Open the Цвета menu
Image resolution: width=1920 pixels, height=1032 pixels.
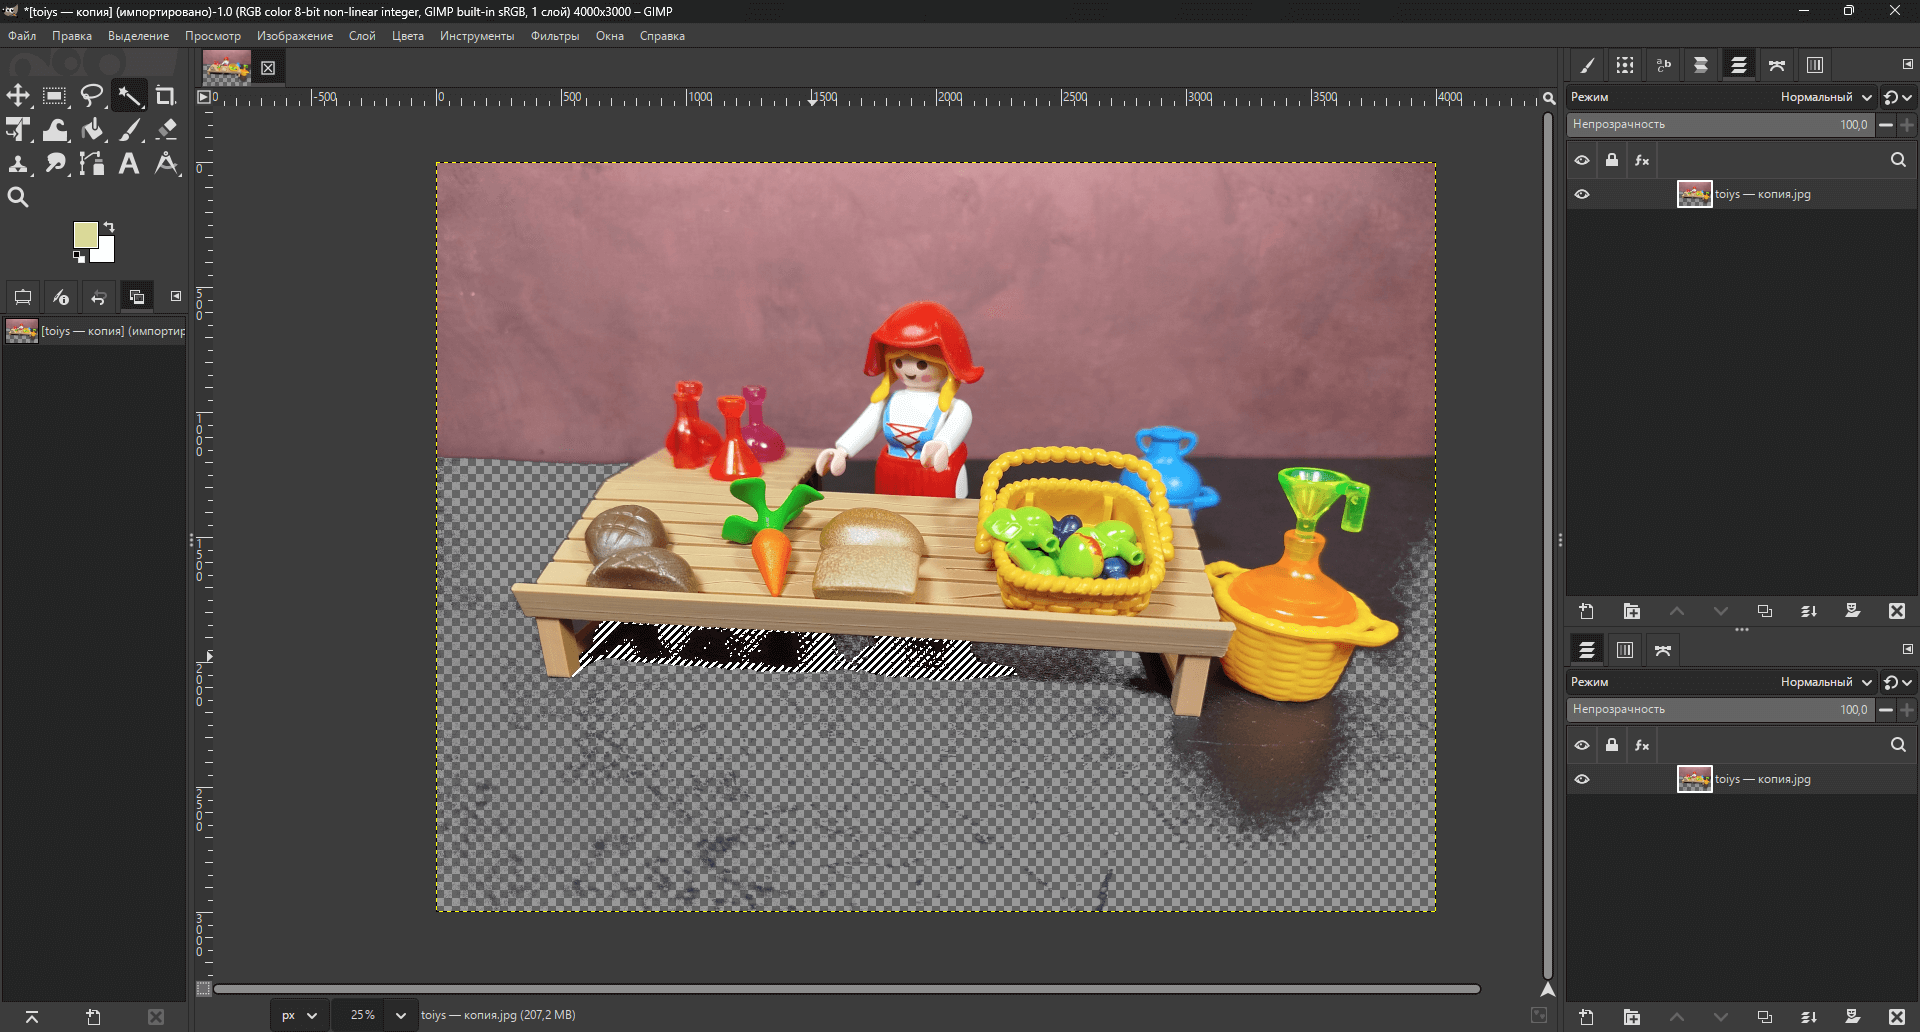click(408, 36)
